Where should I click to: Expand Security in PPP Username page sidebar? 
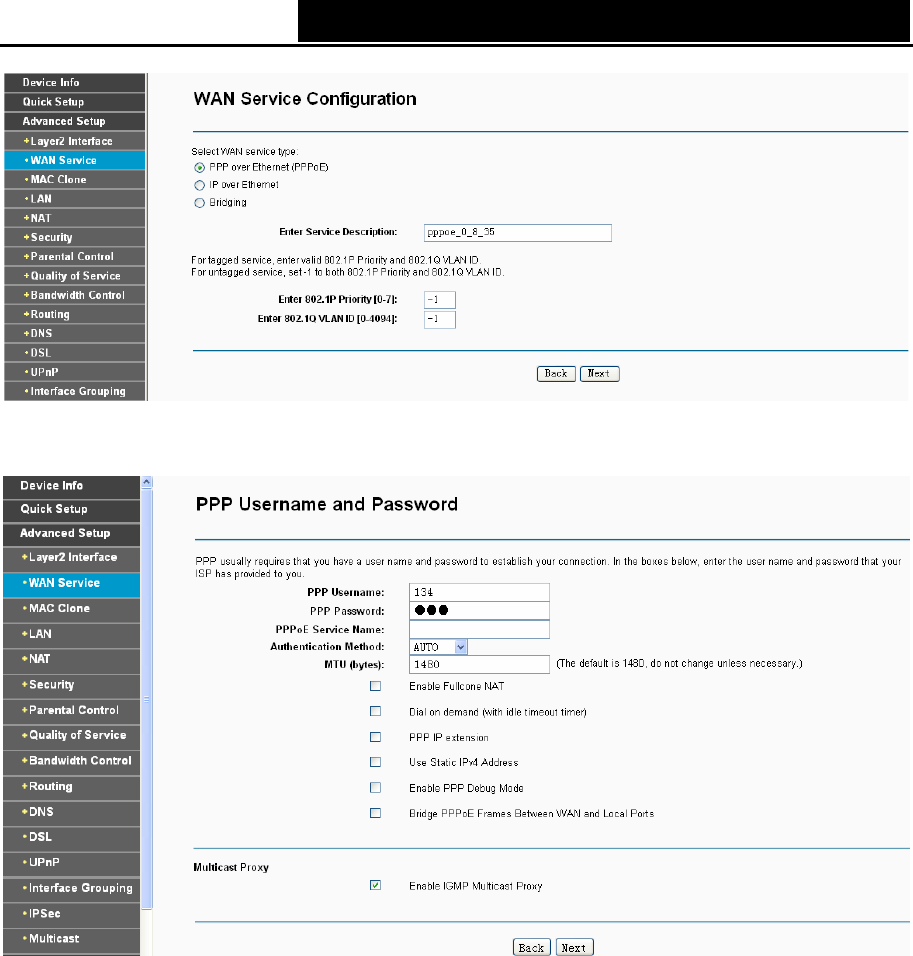click(x=71, y=685)
